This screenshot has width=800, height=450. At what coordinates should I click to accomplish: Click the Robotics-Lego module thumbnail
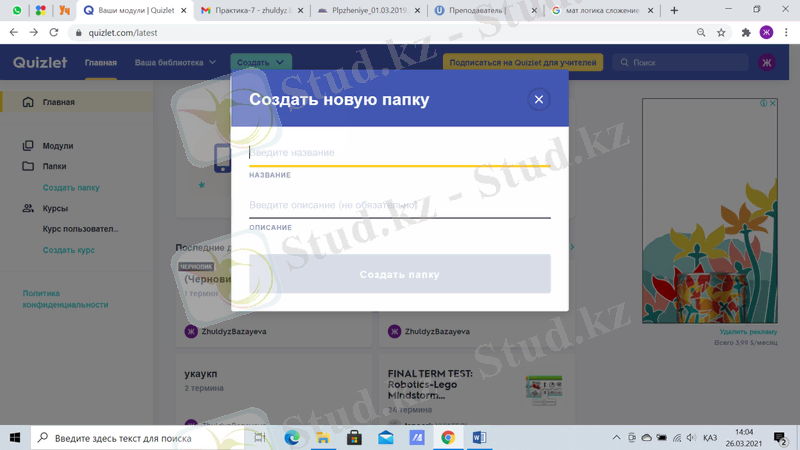[x=544, y=390]
